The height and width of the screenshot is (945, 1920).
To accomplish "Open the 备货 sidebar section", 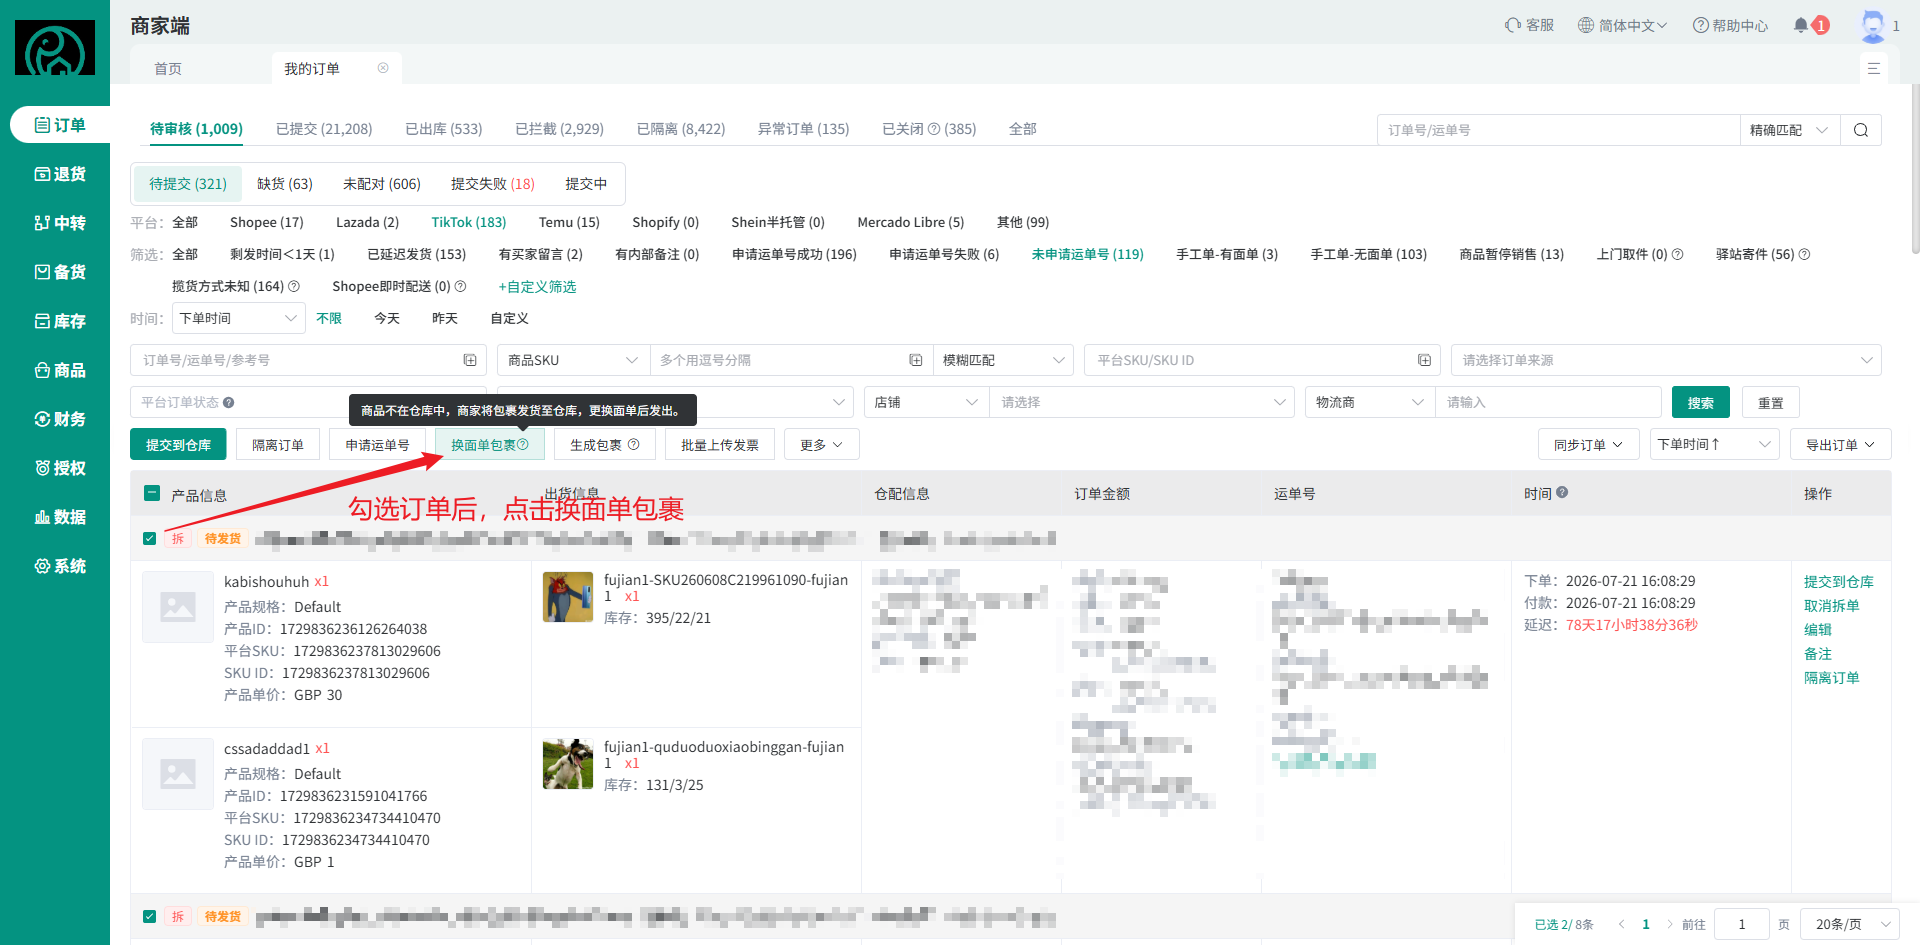I will click(x=60, y=272).
